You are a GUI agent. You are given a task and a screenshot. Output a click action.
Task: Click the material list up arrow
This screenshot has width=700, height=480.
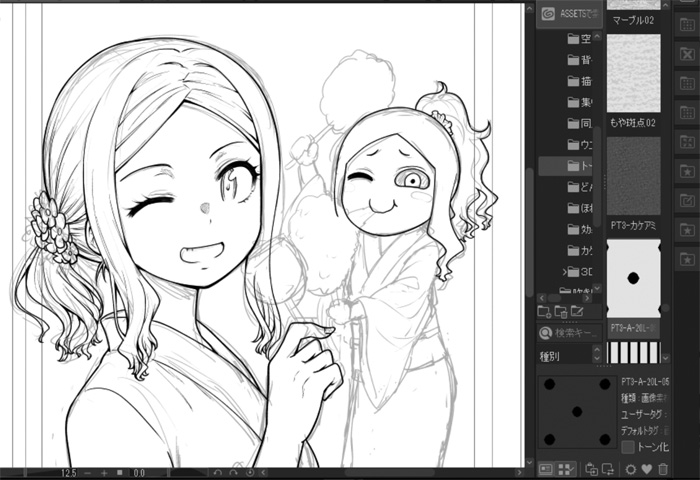[666, 5]
